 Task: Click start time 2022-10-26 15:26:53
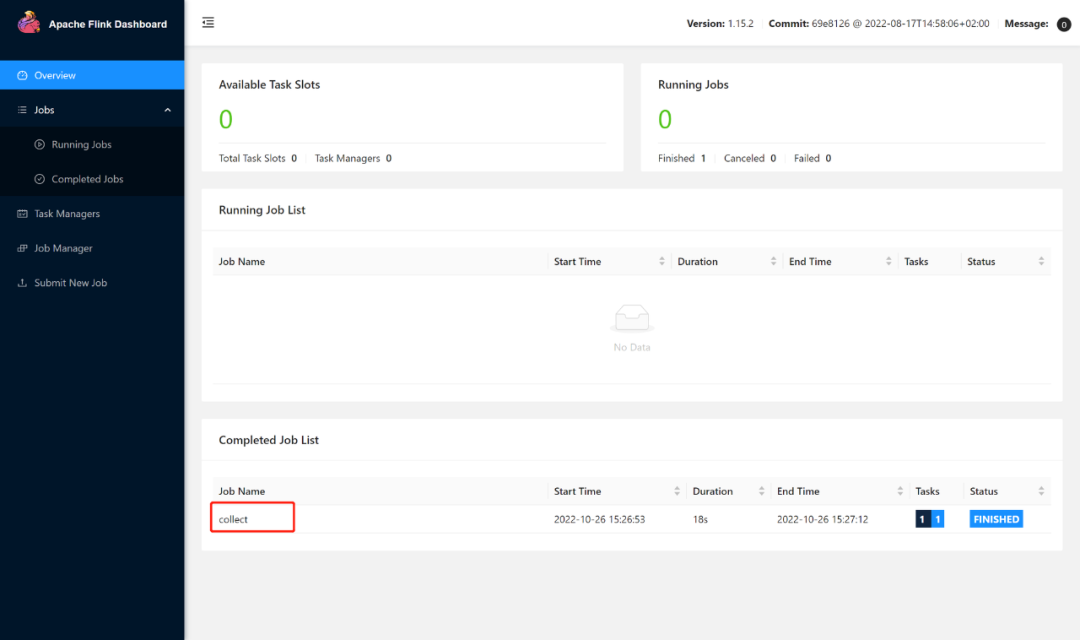tap(599, 519)
